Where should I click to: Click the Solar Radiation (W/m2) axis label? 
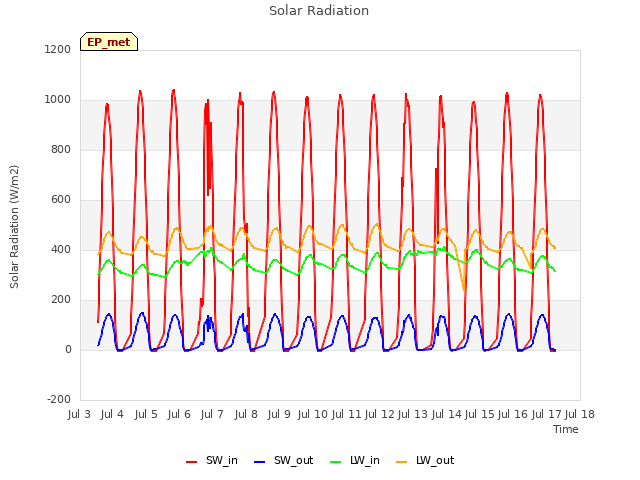pos(14,227)
